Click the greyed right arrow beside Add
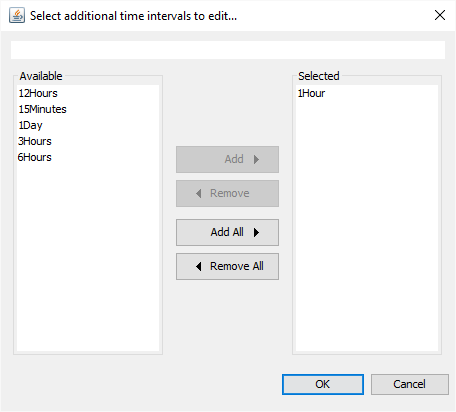Screen dimensions: 456x412 (256, 159)
